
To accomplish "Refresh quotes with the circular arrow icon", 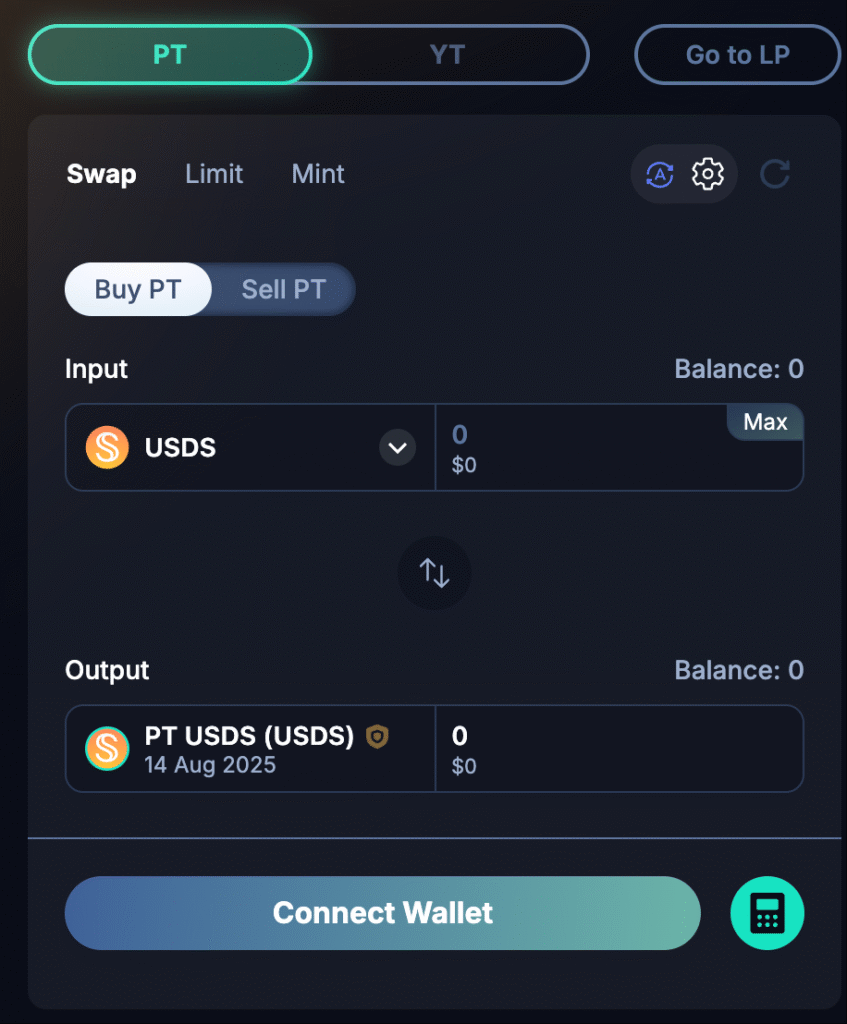I will [775, 174].
